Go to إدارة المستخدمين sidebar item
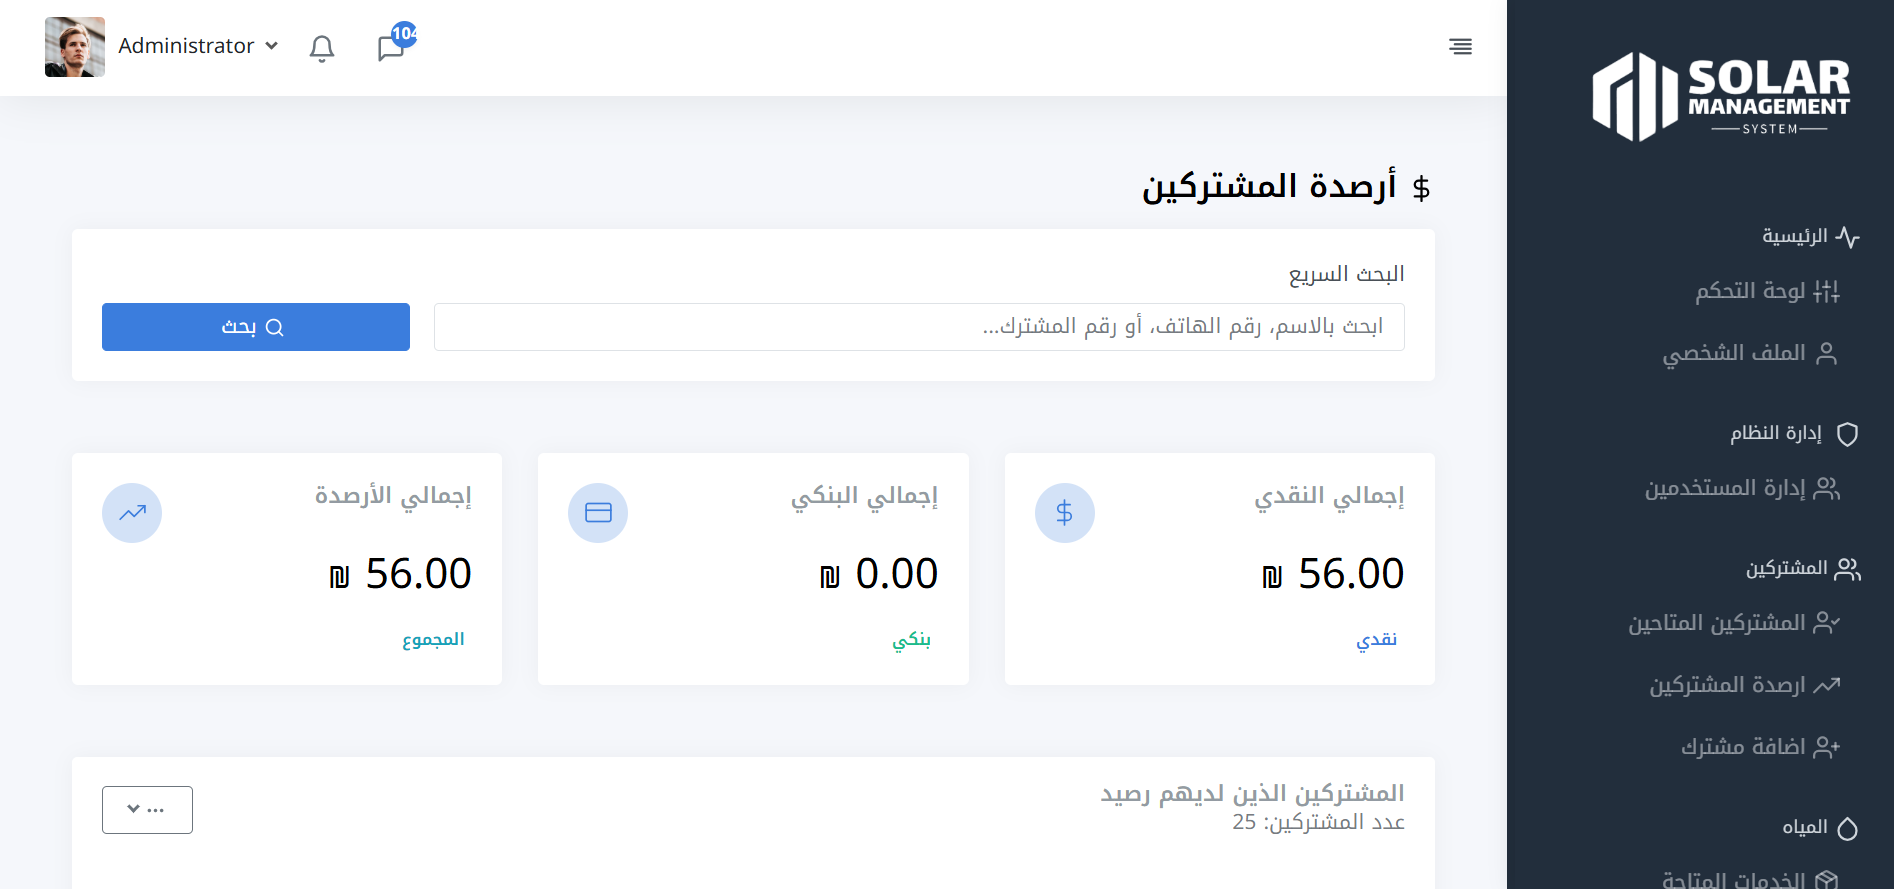The height and width of the screenshot is (889, 1894). coord(1741,488)
